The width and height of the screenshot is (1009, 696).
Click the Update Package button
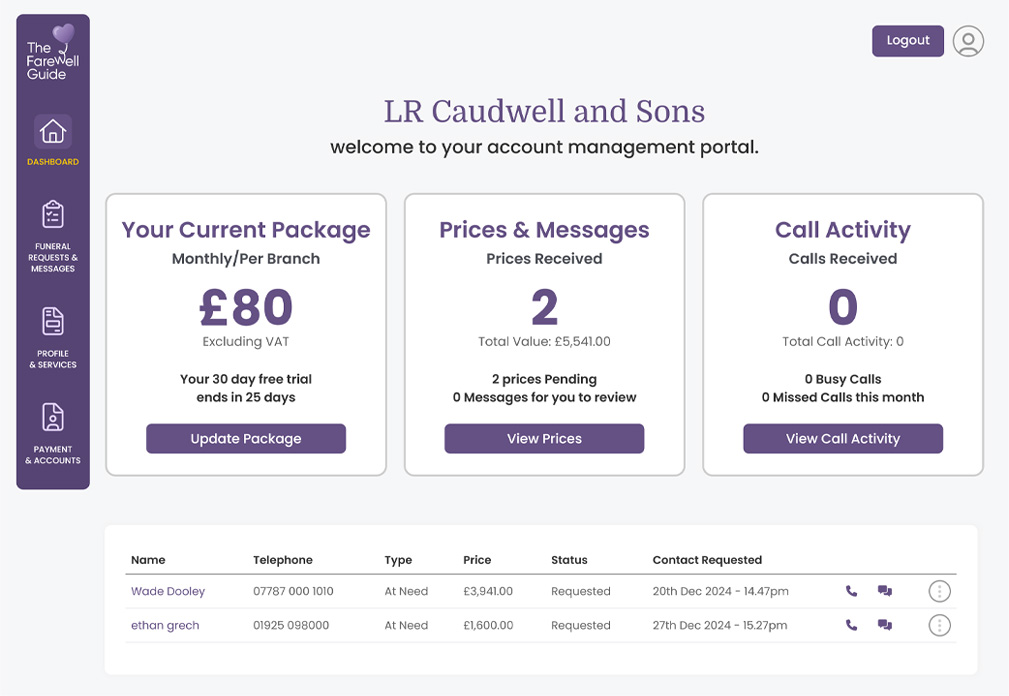point(246,438)
